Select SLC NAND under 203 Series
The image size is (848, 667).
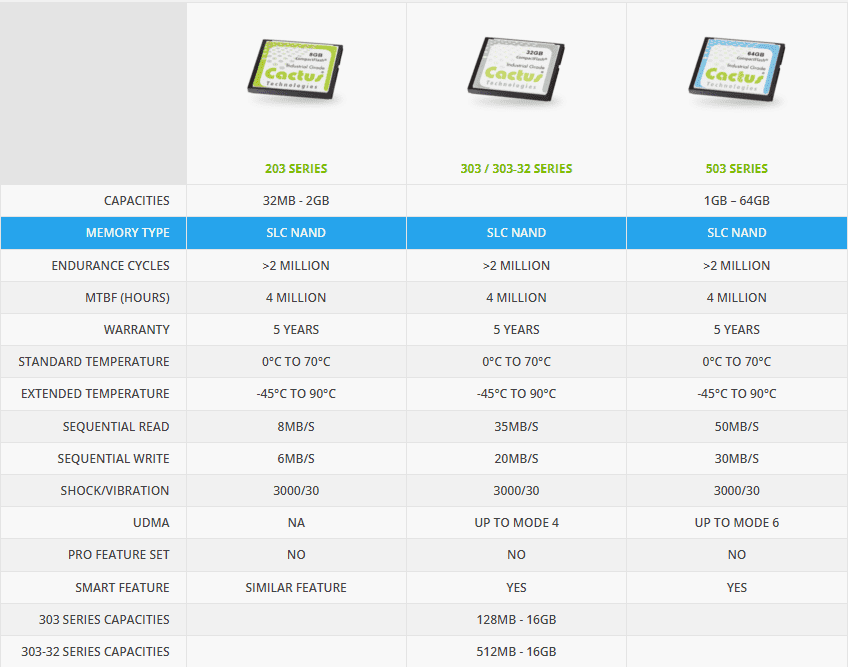[296, 233]
